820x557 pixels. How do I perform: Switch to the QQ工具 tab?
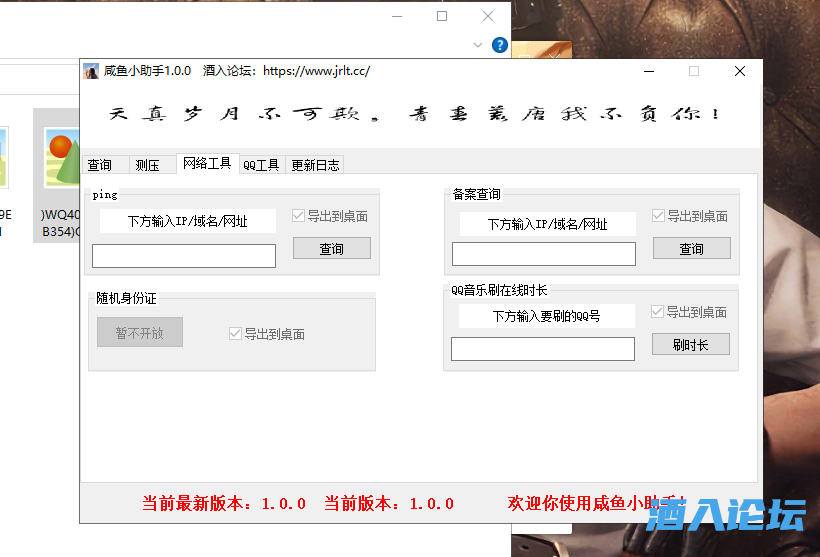click(261, 166)
